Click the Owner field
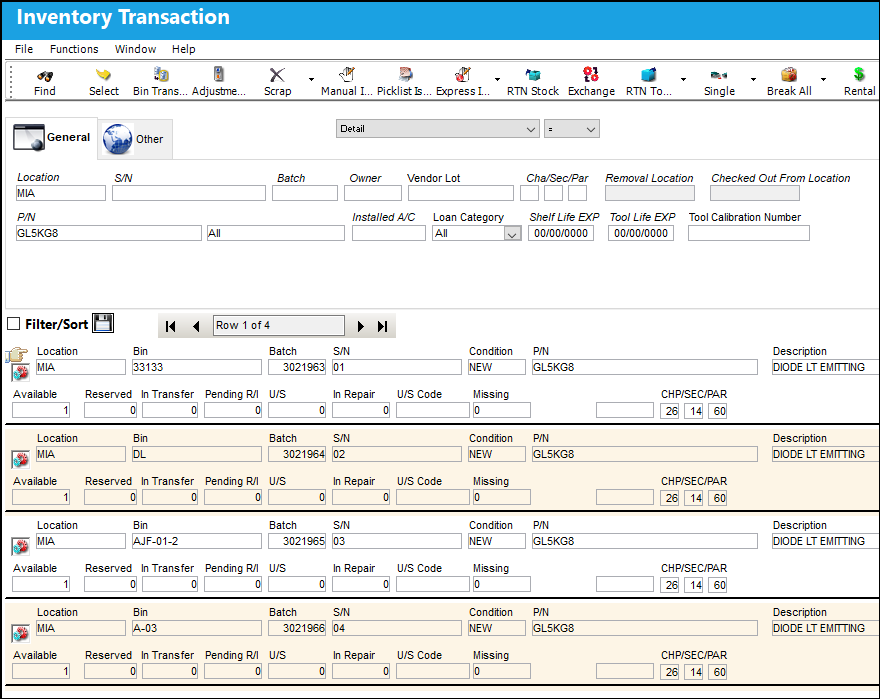The image size is (880, 699). (x=373, y=193)
